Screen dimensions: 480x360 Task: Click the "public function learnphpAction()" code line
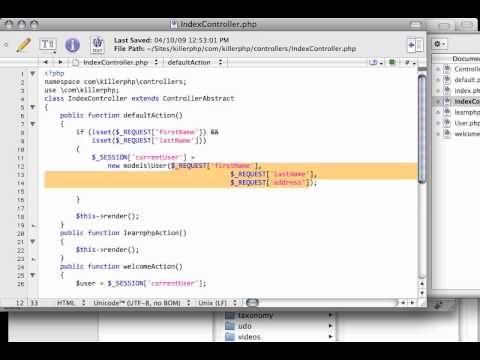pos(123,233)
